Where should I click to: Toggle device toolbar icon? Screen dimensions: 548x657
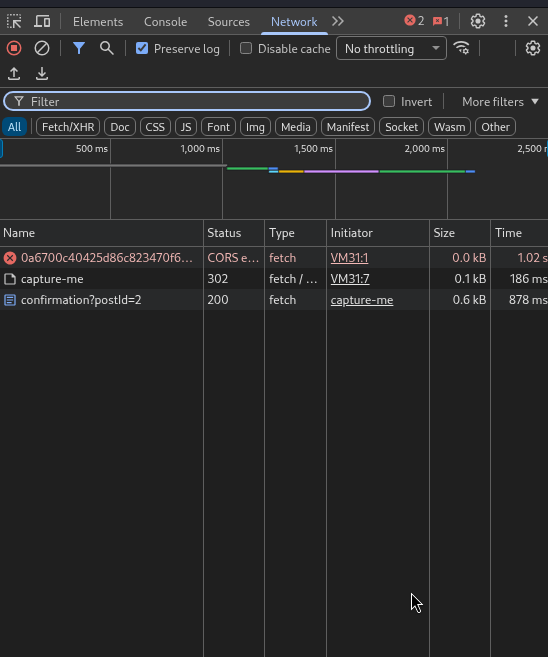(x=42, y=21)
